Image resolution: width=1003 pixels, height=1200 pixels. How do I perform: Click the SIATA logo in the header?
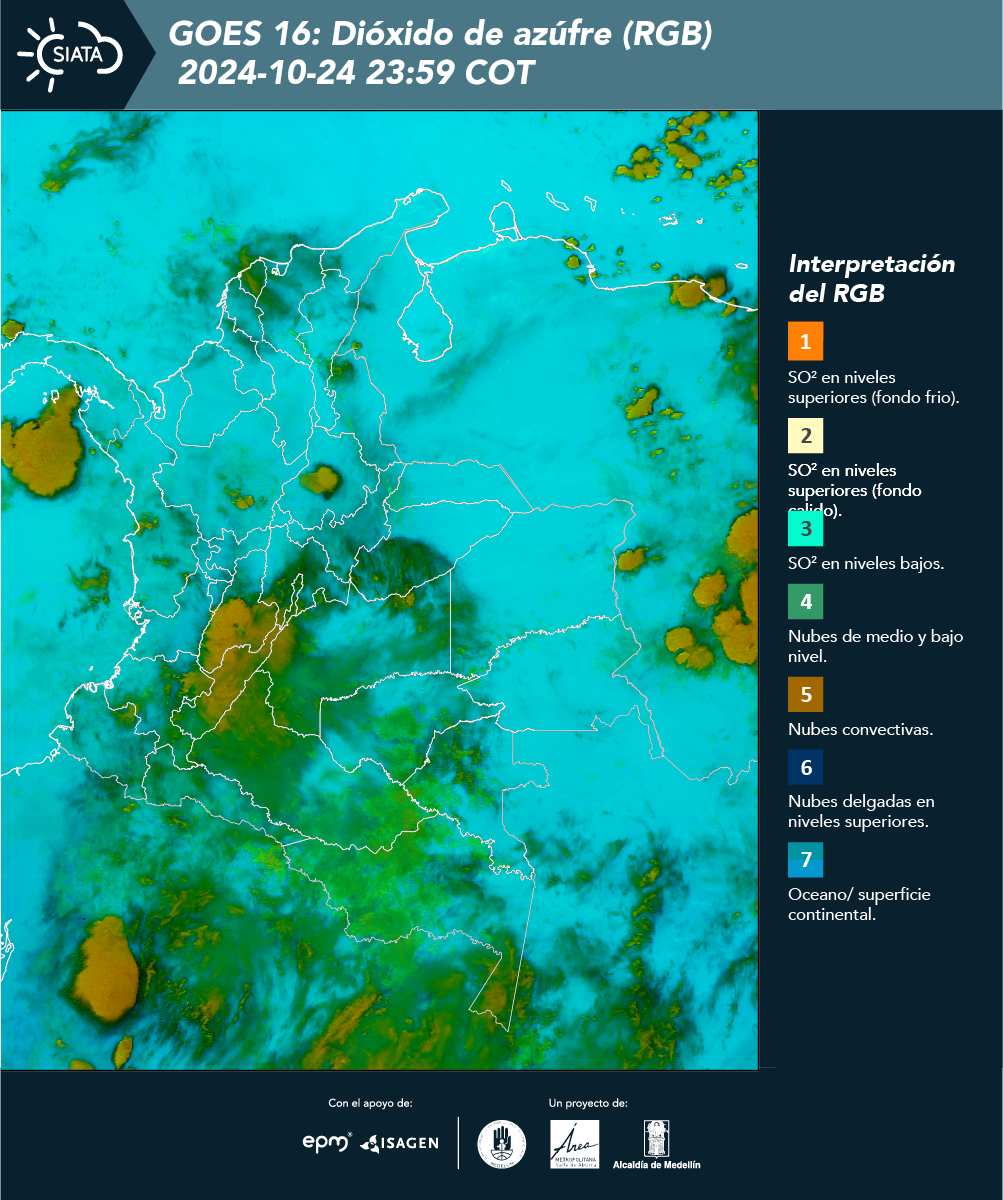pos(70,53)
